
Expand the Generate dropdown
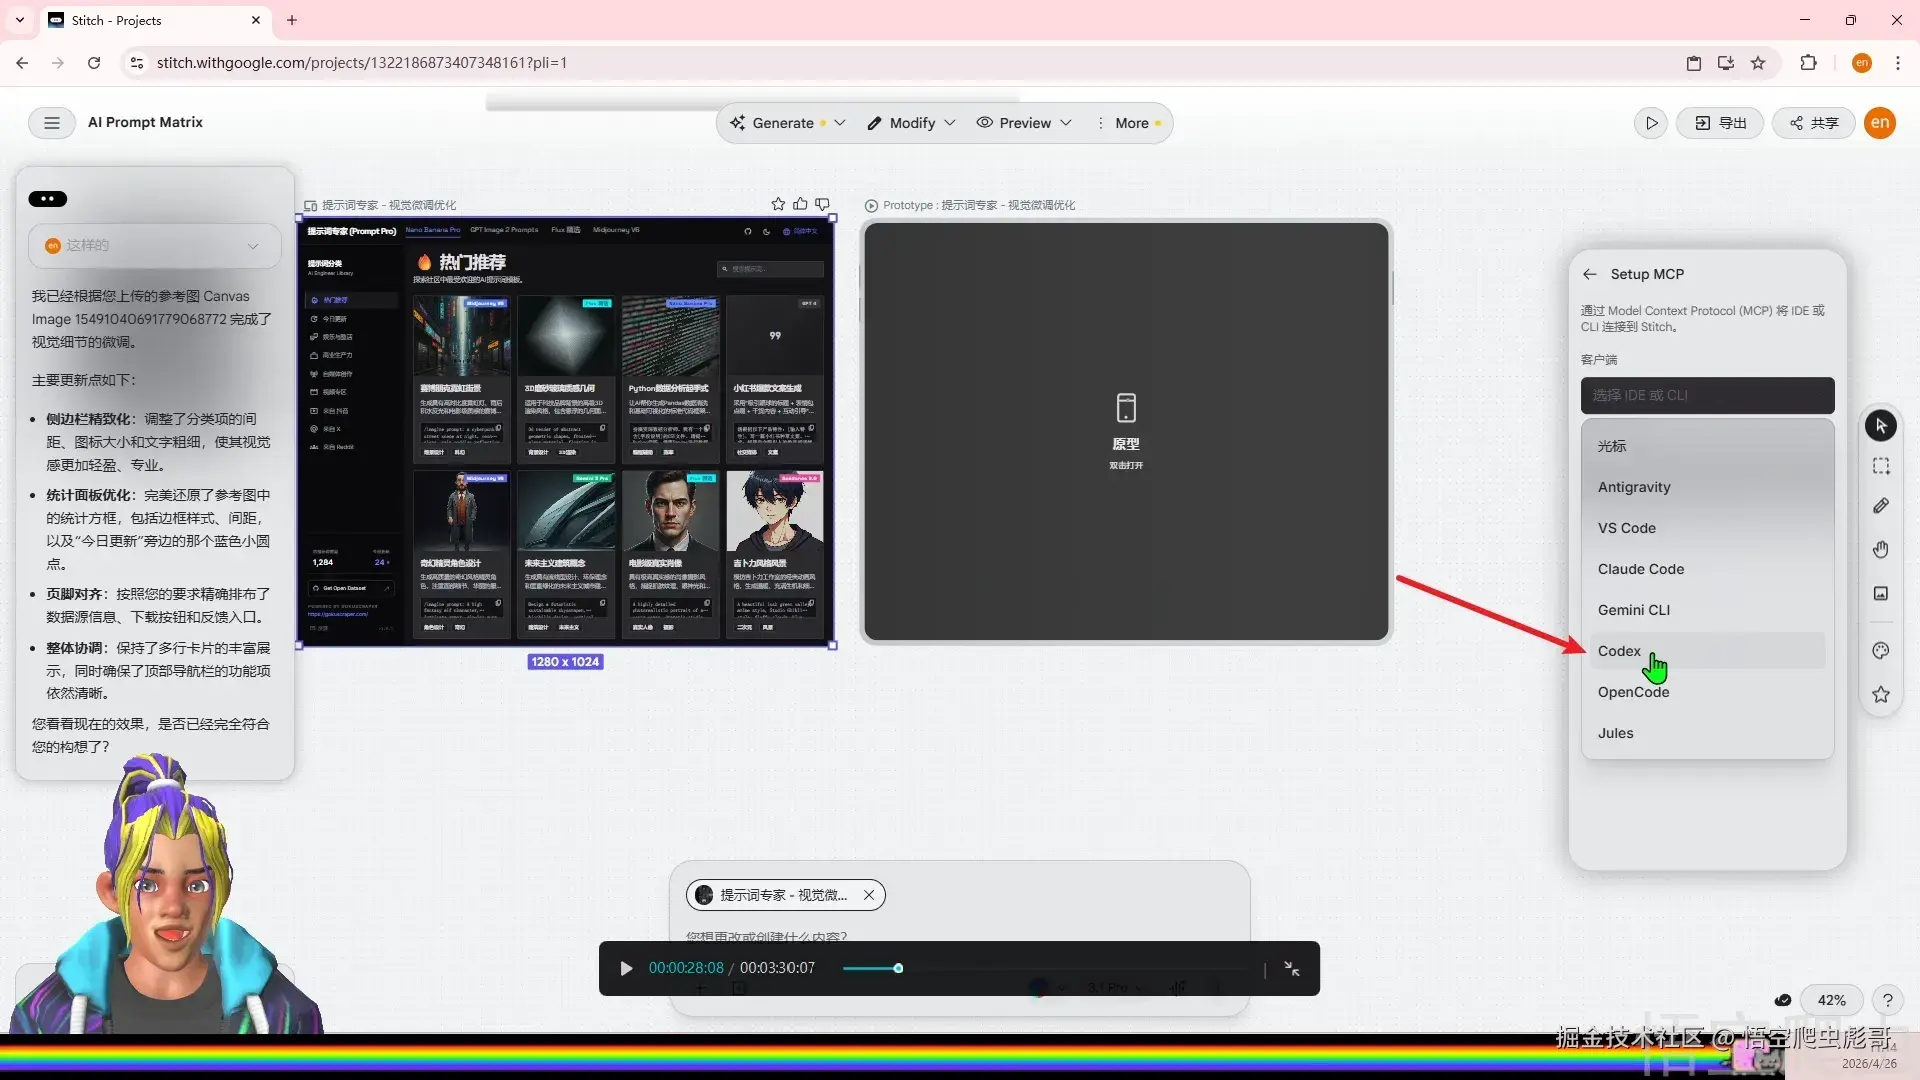839,123
